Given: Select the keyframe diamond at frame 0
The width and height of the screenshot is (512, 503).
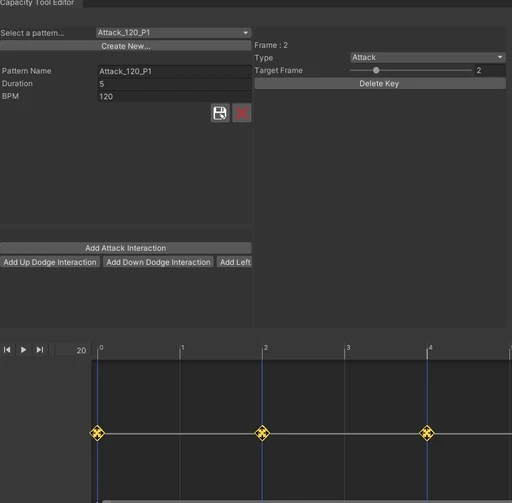Looking at the screenshot, I should coord(97,433).
